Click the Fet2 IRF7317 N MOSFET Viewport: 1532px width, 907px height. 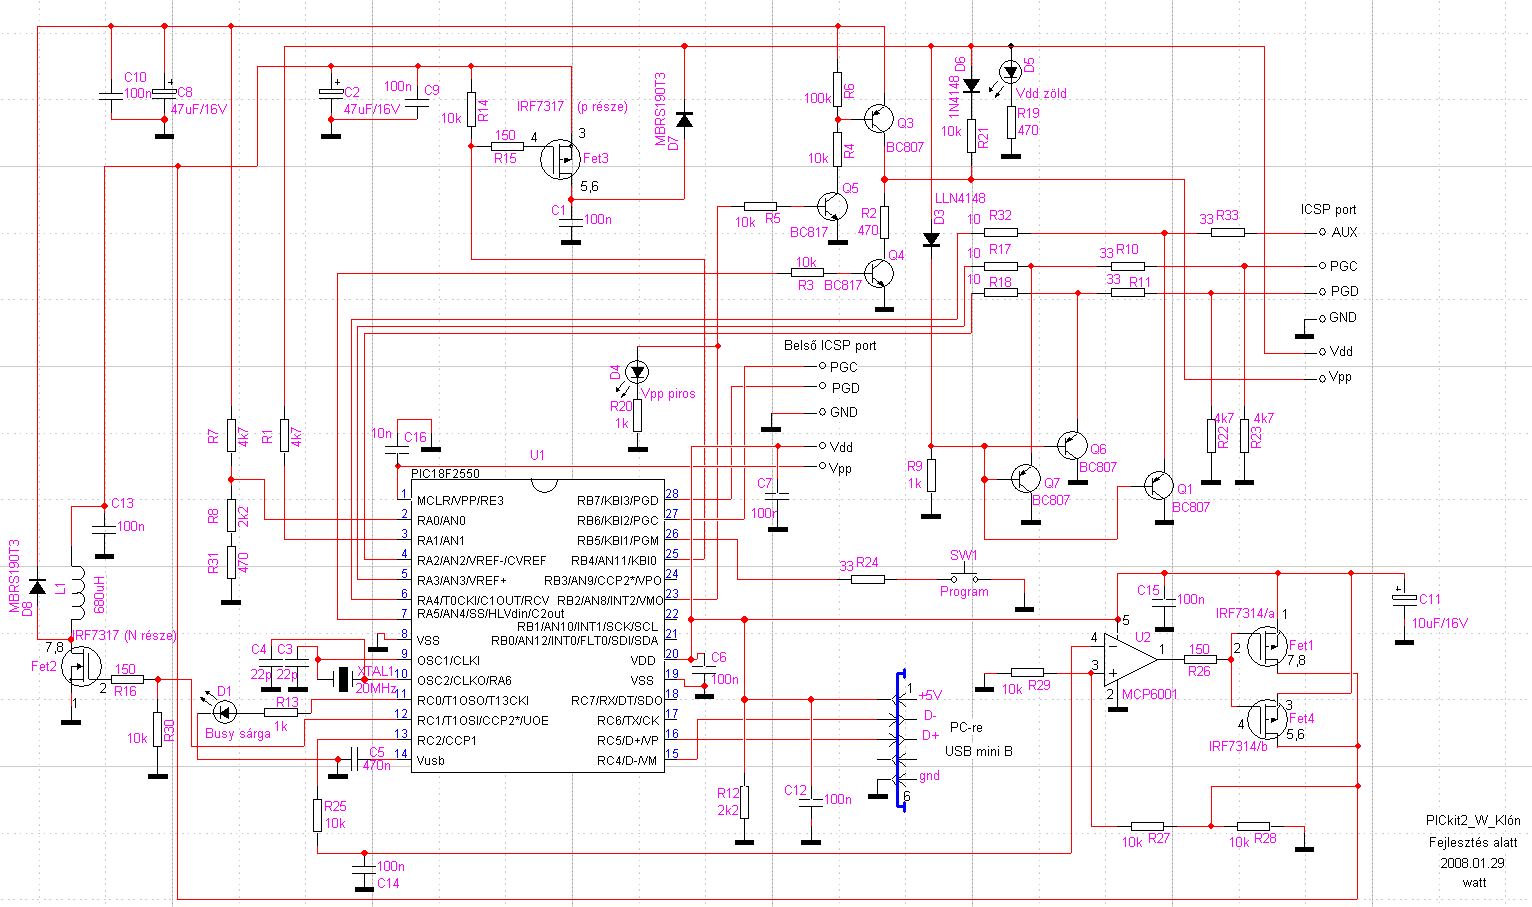[80, 666]
